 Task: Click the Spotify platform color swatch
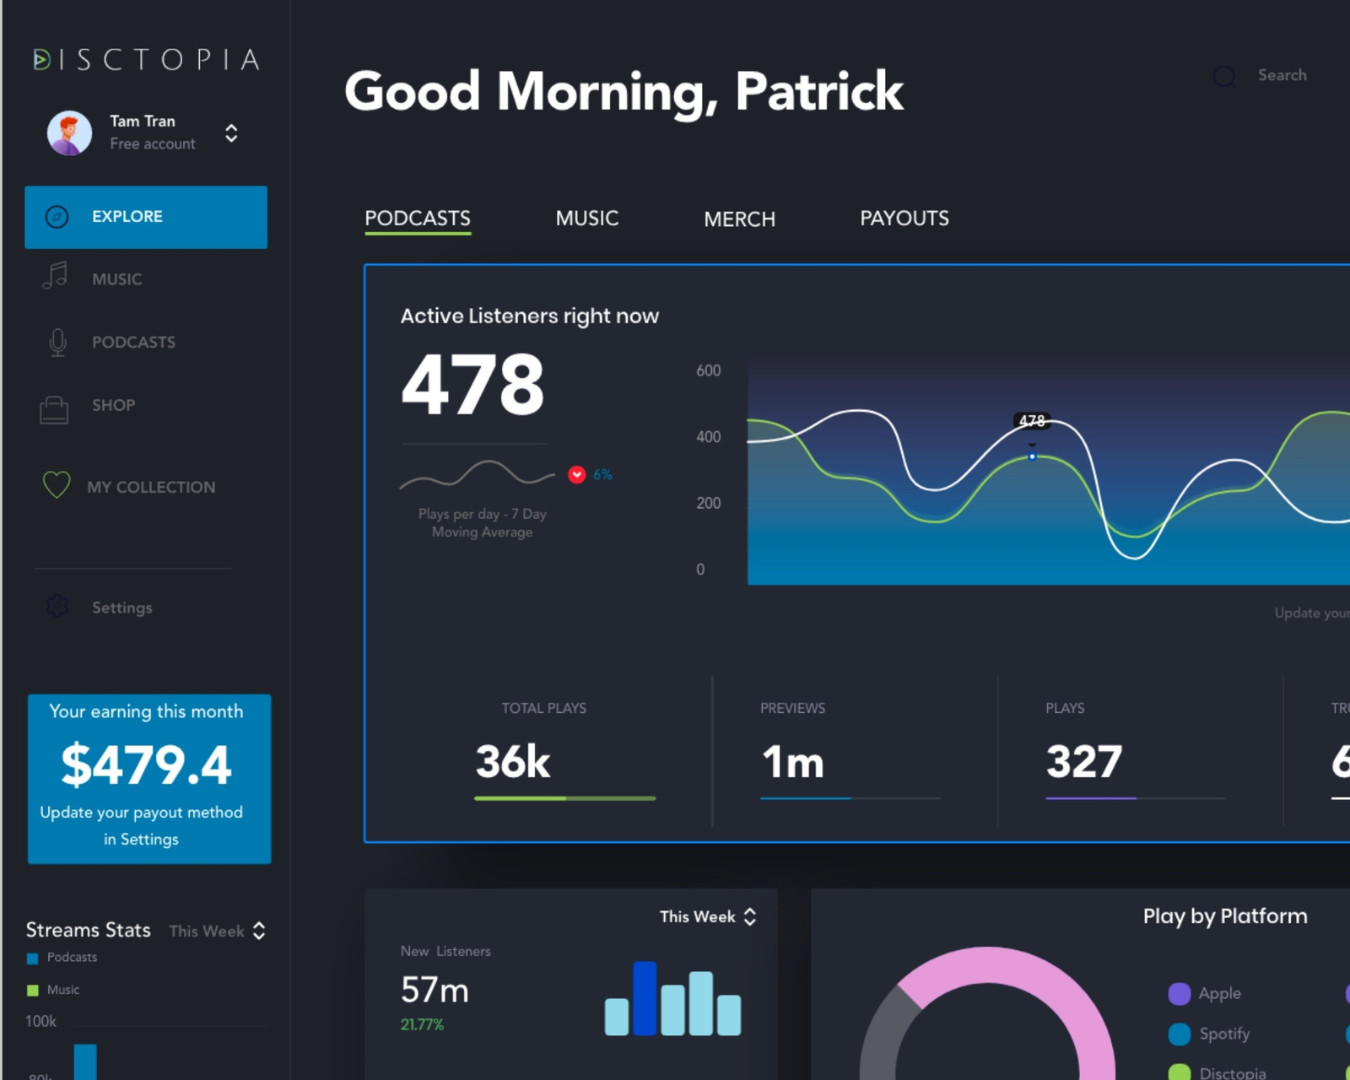point(1179,1033)
